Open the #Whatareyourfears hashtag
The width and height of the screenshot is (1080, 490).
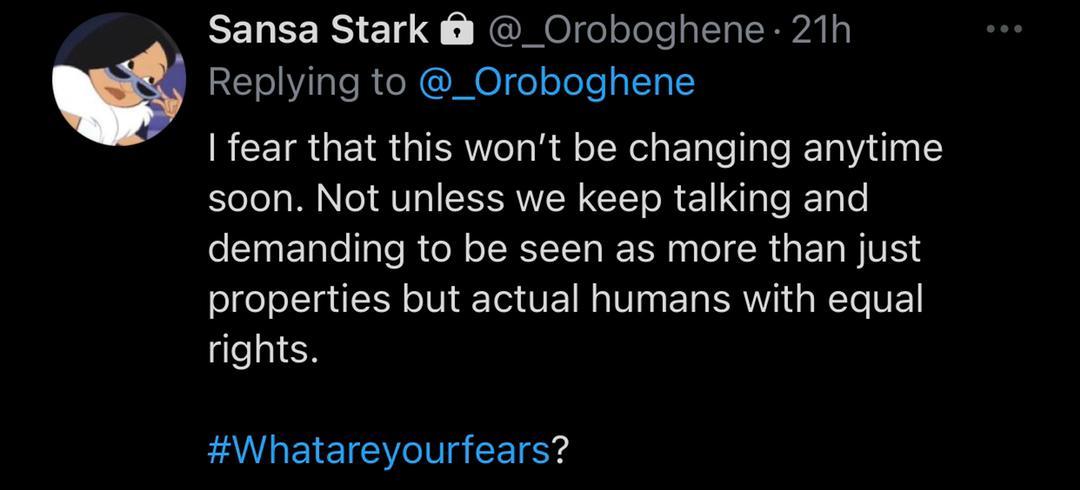[379, 448]
